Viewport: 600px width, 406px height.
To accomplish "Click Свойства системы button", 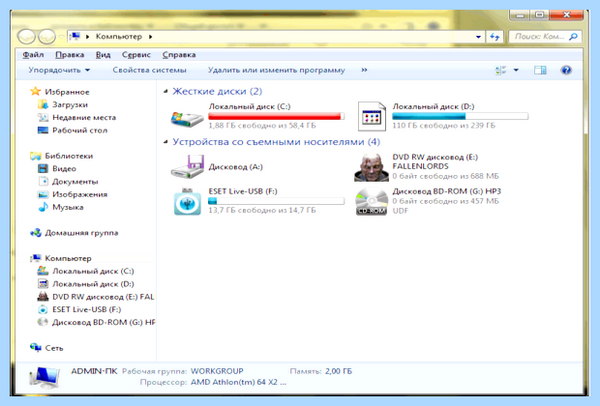I will (x=149, y=70).
